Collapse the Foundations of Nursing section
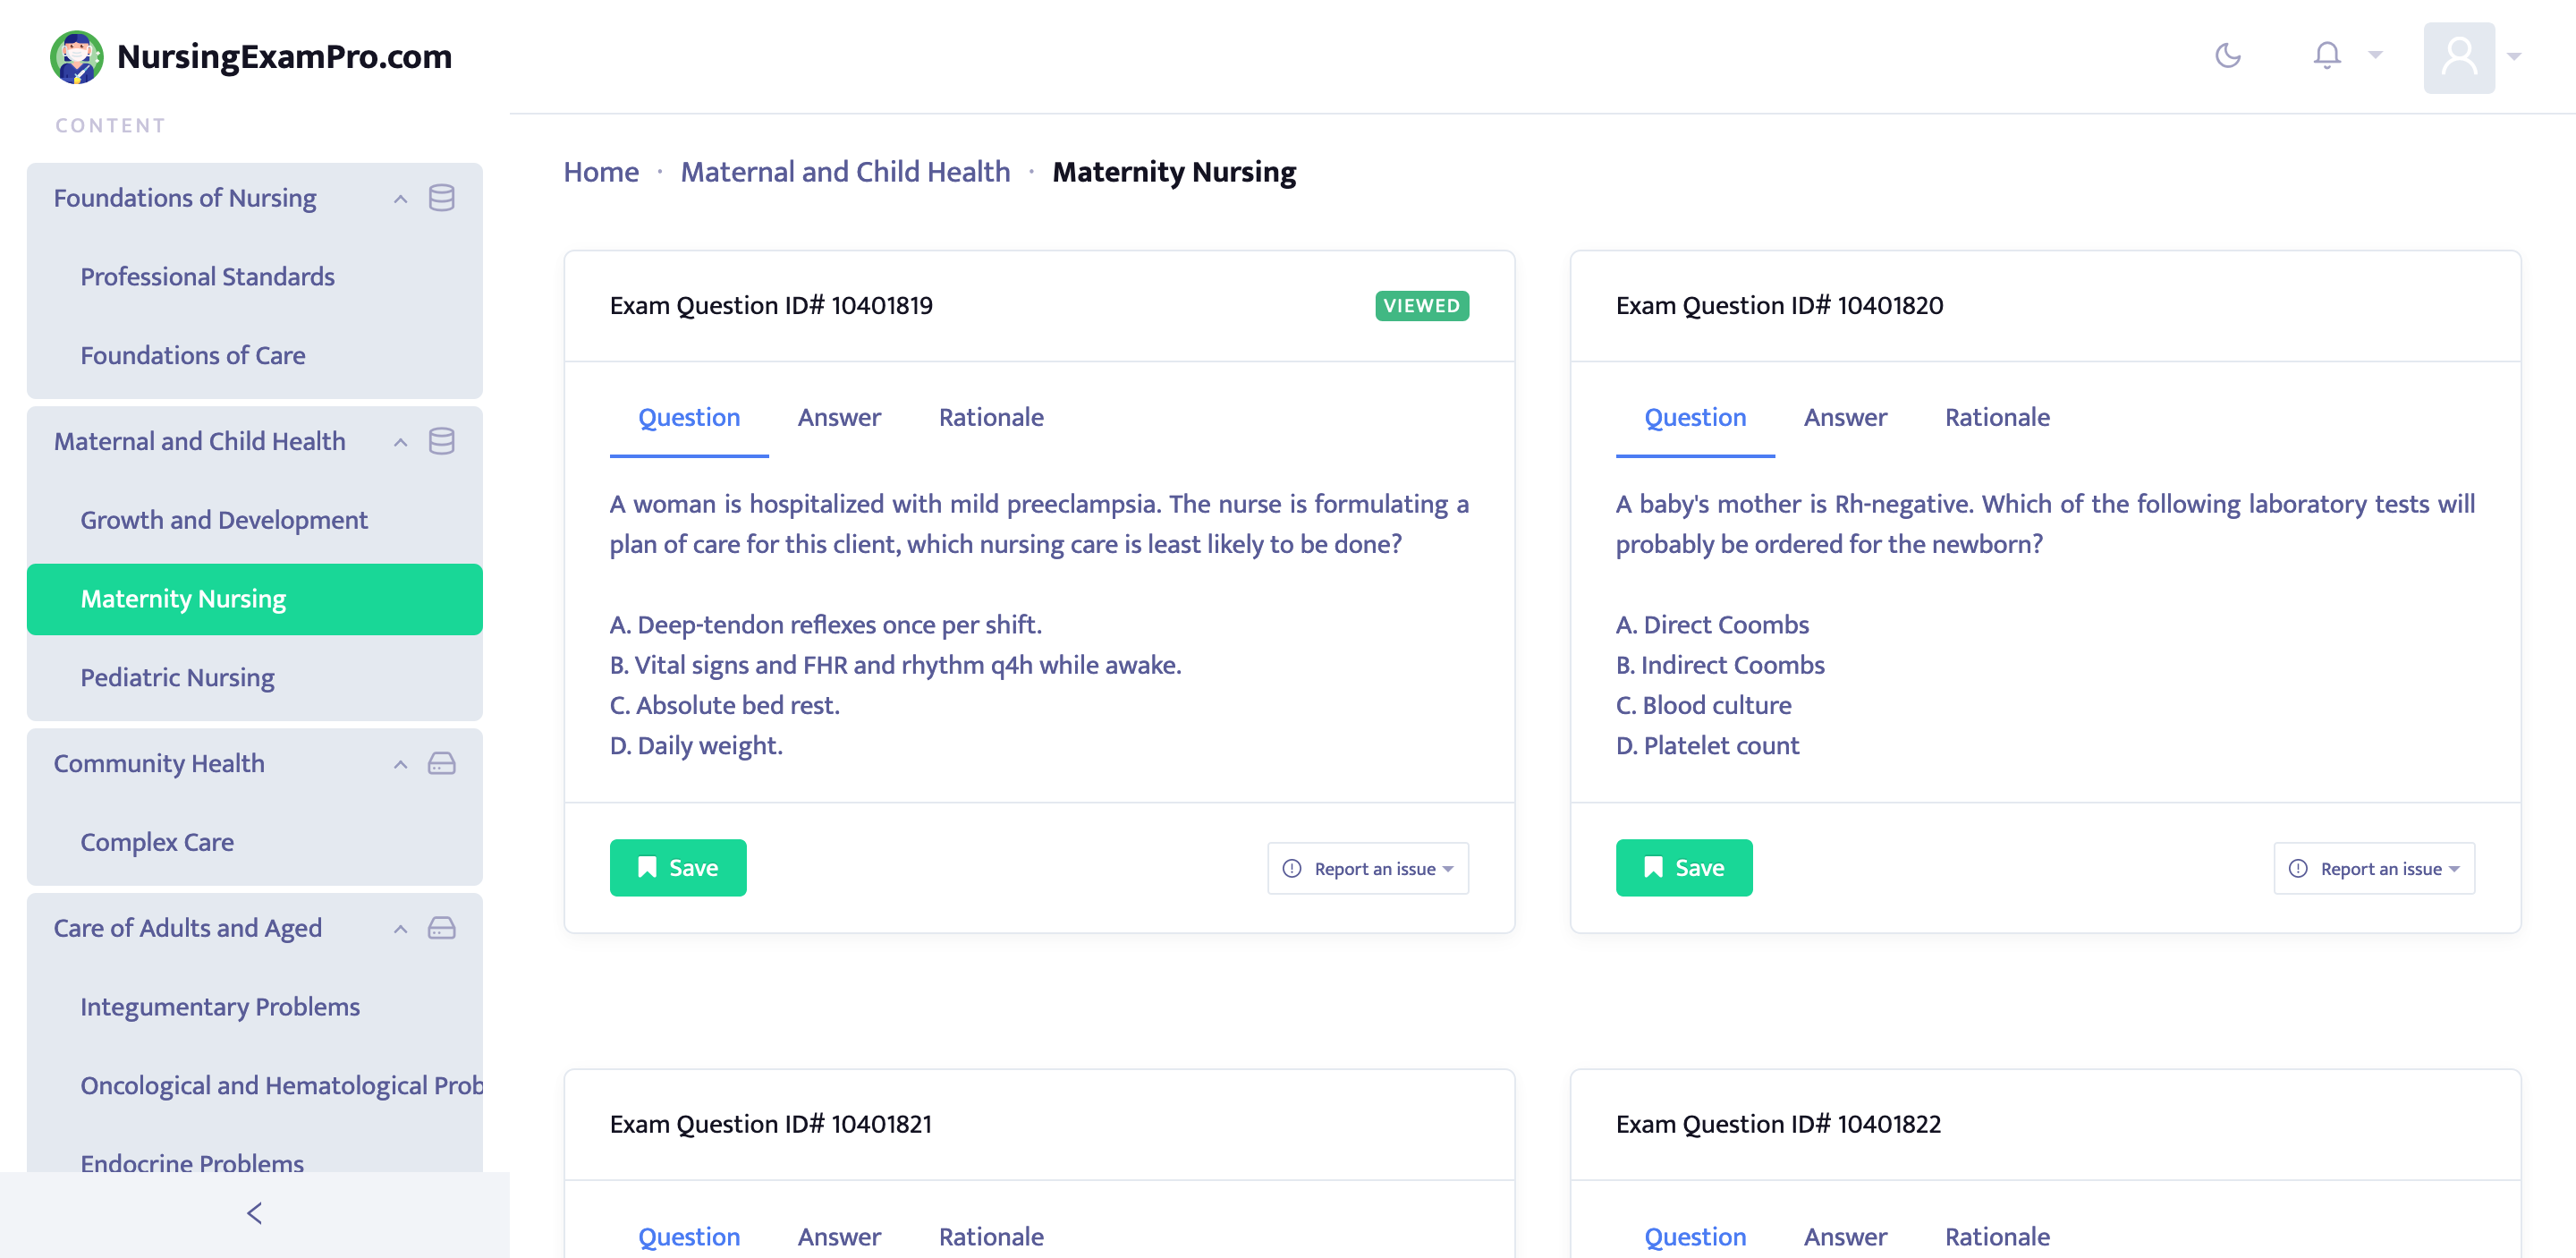2576x1258 pixels. click(x=400, y=198)
